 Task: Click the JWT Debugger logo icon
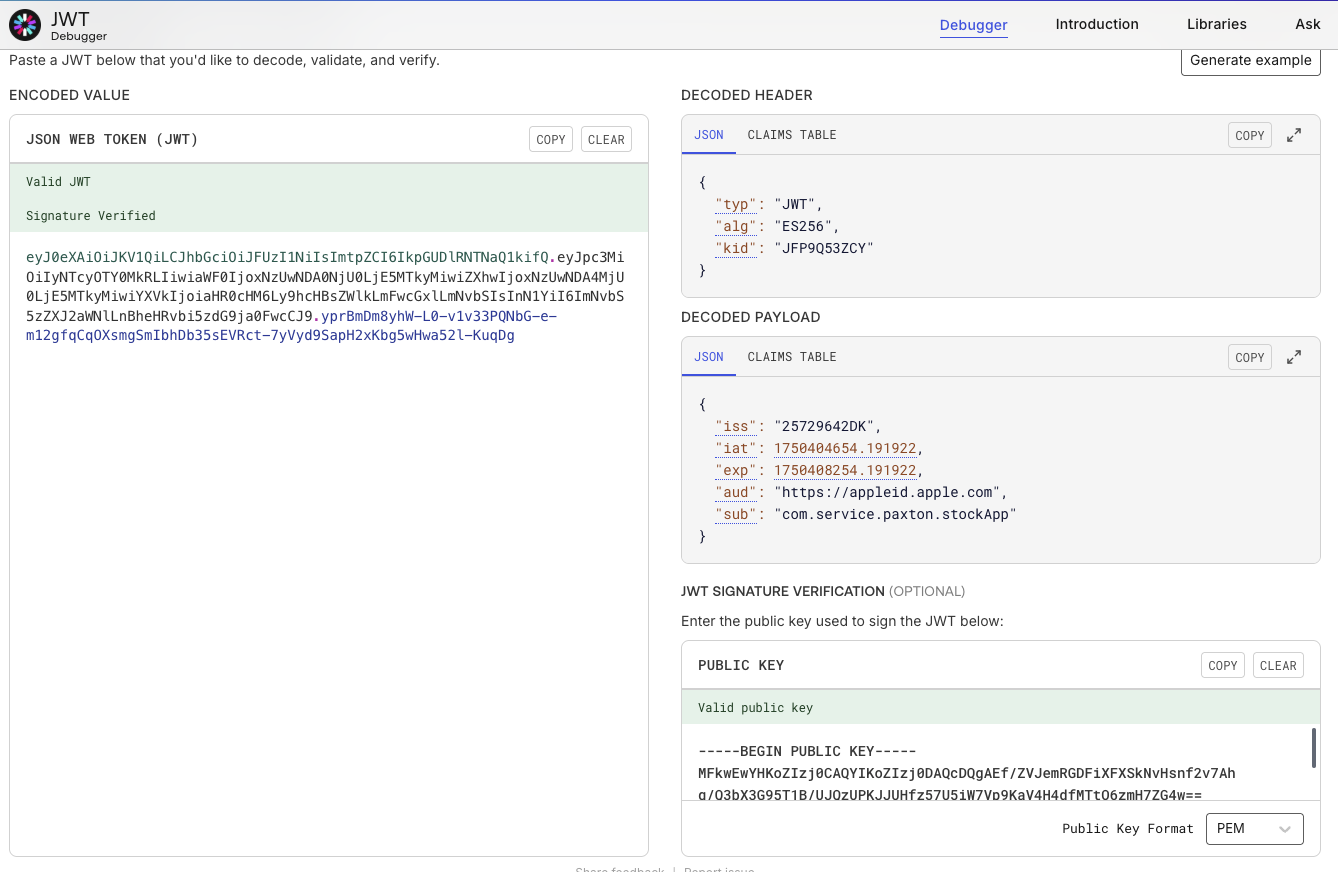click(24, 24)
